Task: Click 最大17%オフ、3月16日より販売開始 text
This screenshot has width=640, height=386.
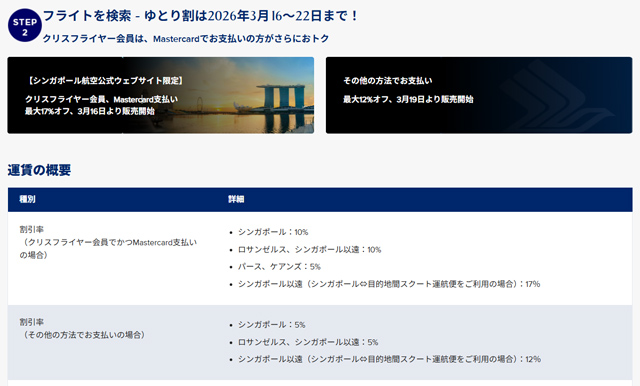Action: (x=90, y=111)
